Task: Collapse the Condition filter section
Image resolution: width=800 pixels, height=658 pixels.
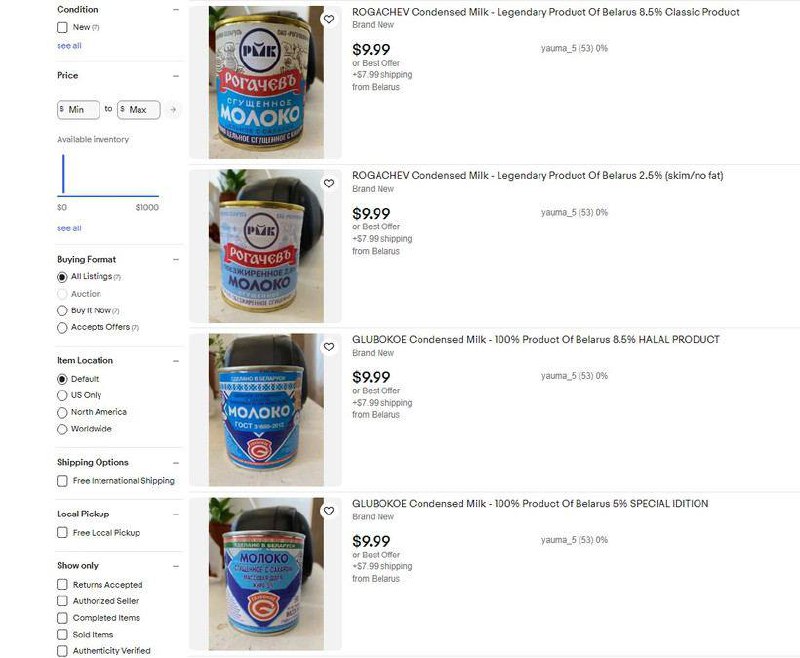Action: coord(176,10)
